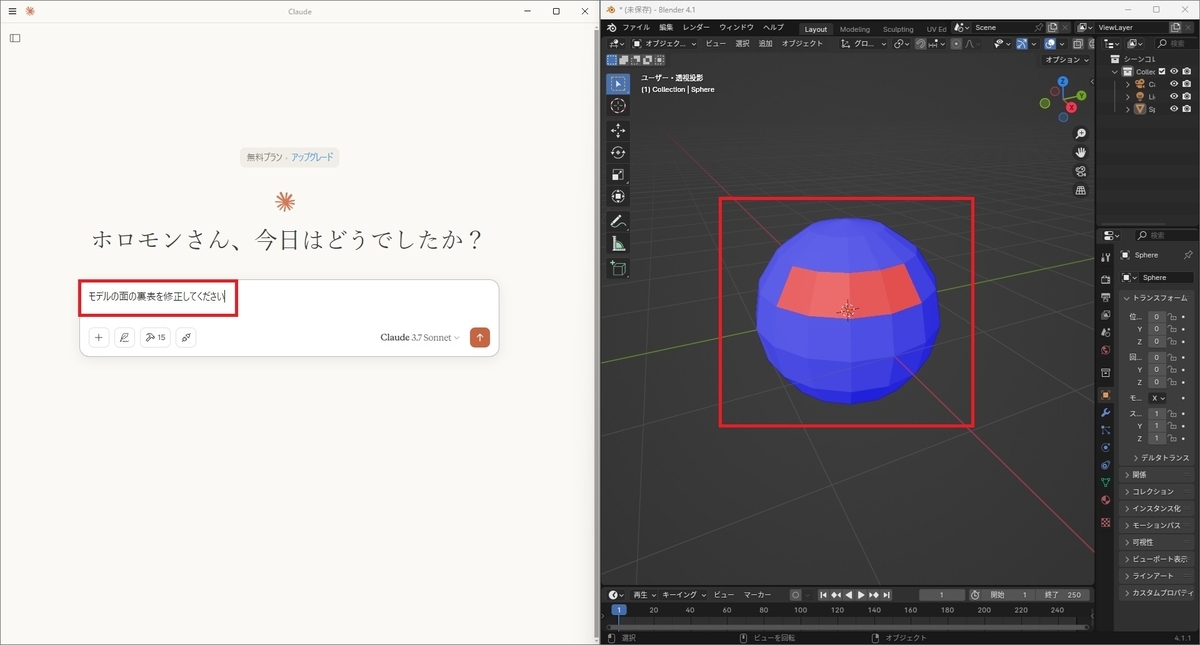Click the アップグレード link
Image resolution: width=1200 pixels, height=645 pixels.
pyautogui.click(x=313, y=158)
